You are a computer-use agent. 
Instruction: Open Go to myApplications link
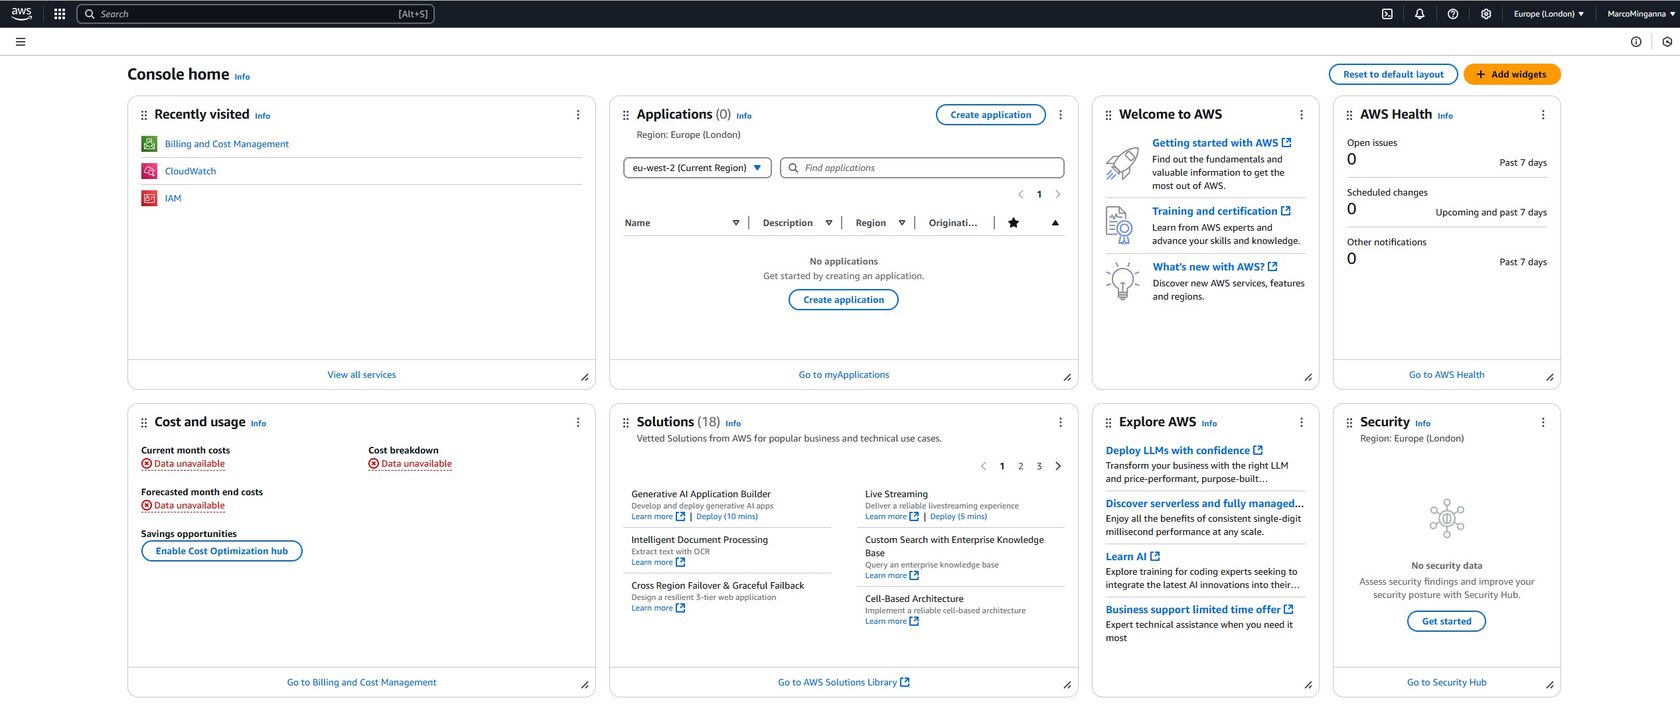tap(844, 375)
